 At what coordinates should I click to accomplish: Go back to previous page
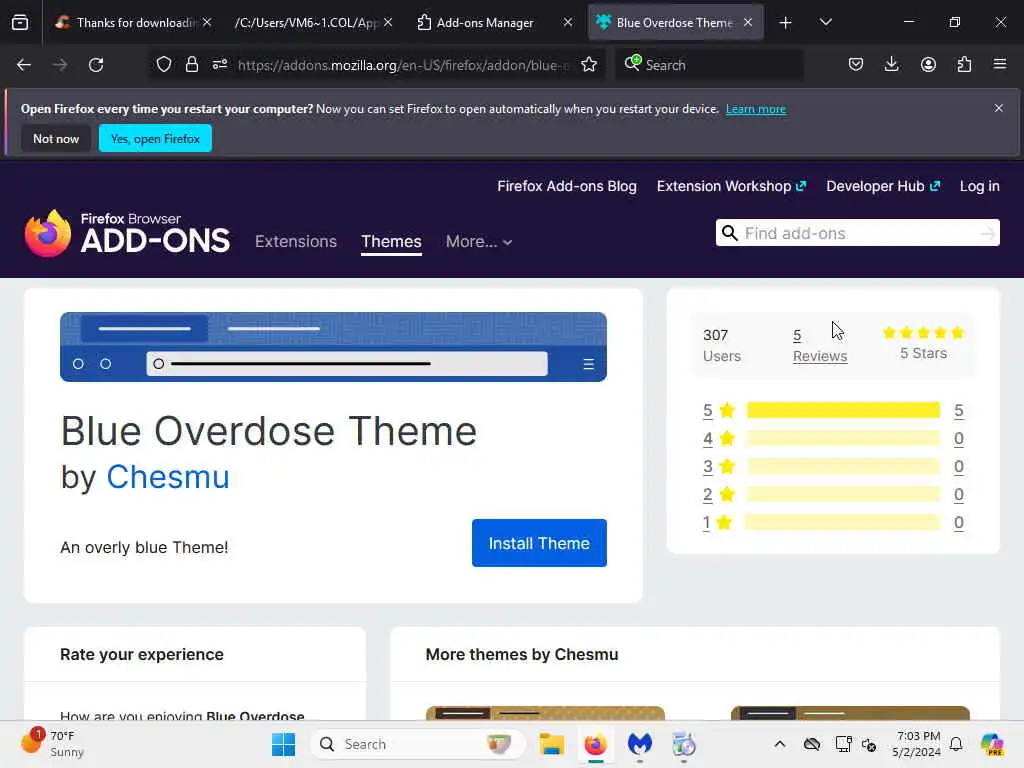click(x=24, y=65)
